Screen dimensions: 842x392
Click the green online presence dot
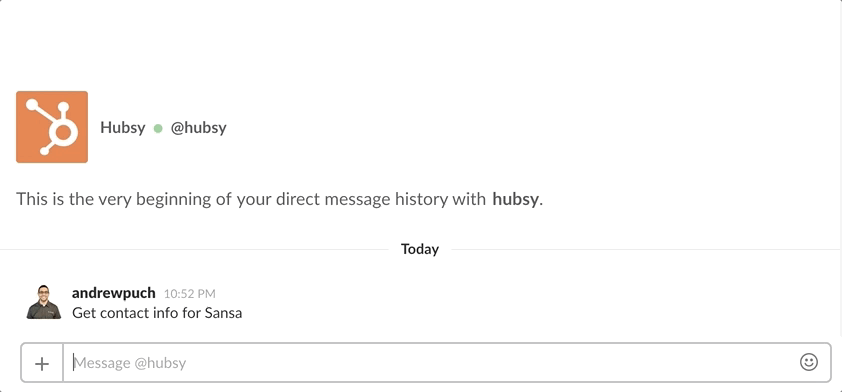tap(158, 128)
